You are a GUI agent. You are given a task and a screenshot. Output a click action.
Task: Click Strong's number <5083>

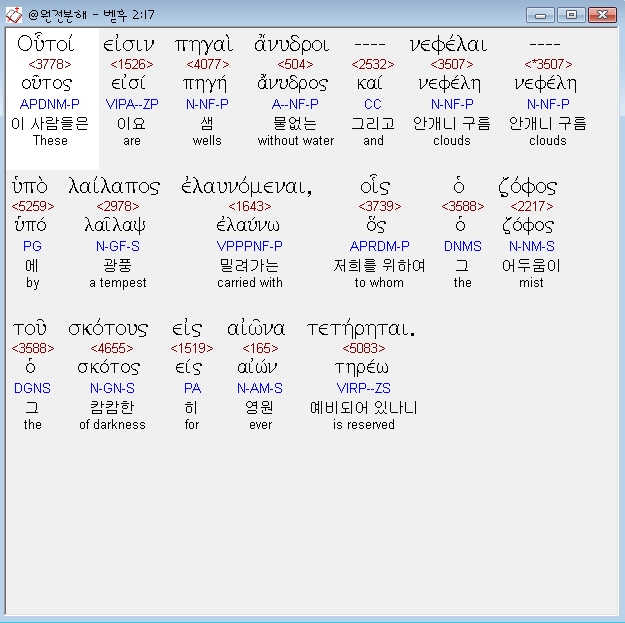pyautogui.click(x=364, y=348)
